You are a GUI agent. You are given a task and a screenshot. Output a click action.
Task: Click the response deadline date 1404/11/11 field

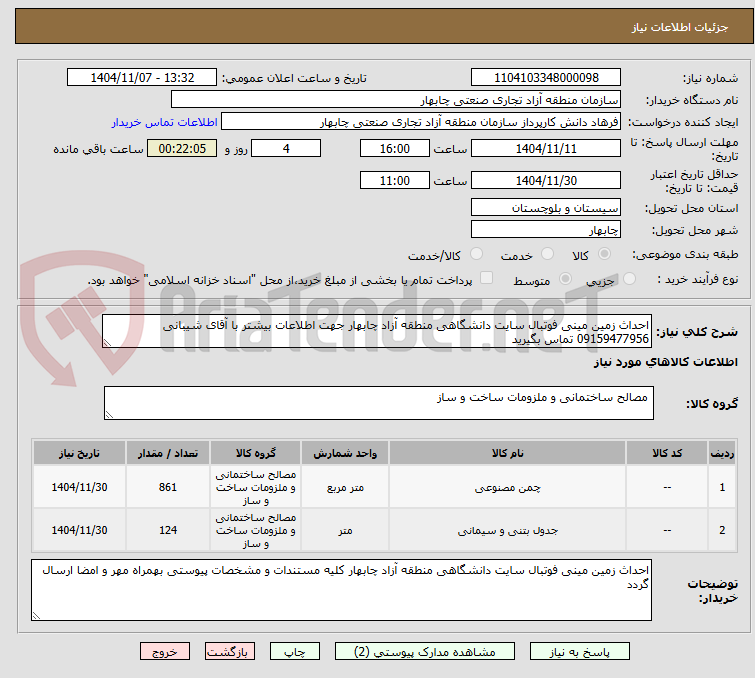coord(546,148)
